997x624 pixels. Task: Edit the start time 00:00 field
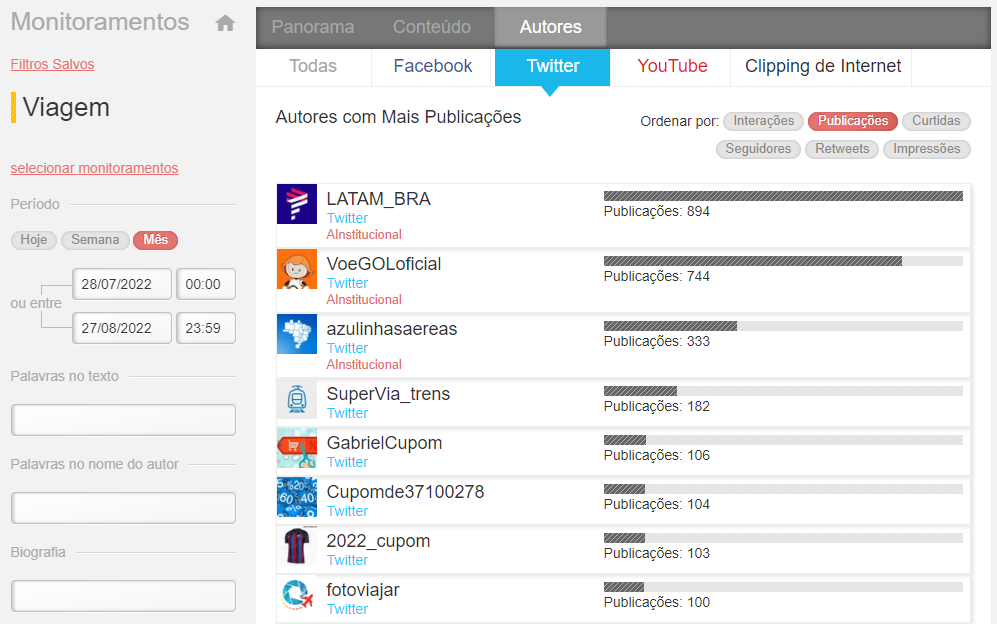(x=206, y=284)
